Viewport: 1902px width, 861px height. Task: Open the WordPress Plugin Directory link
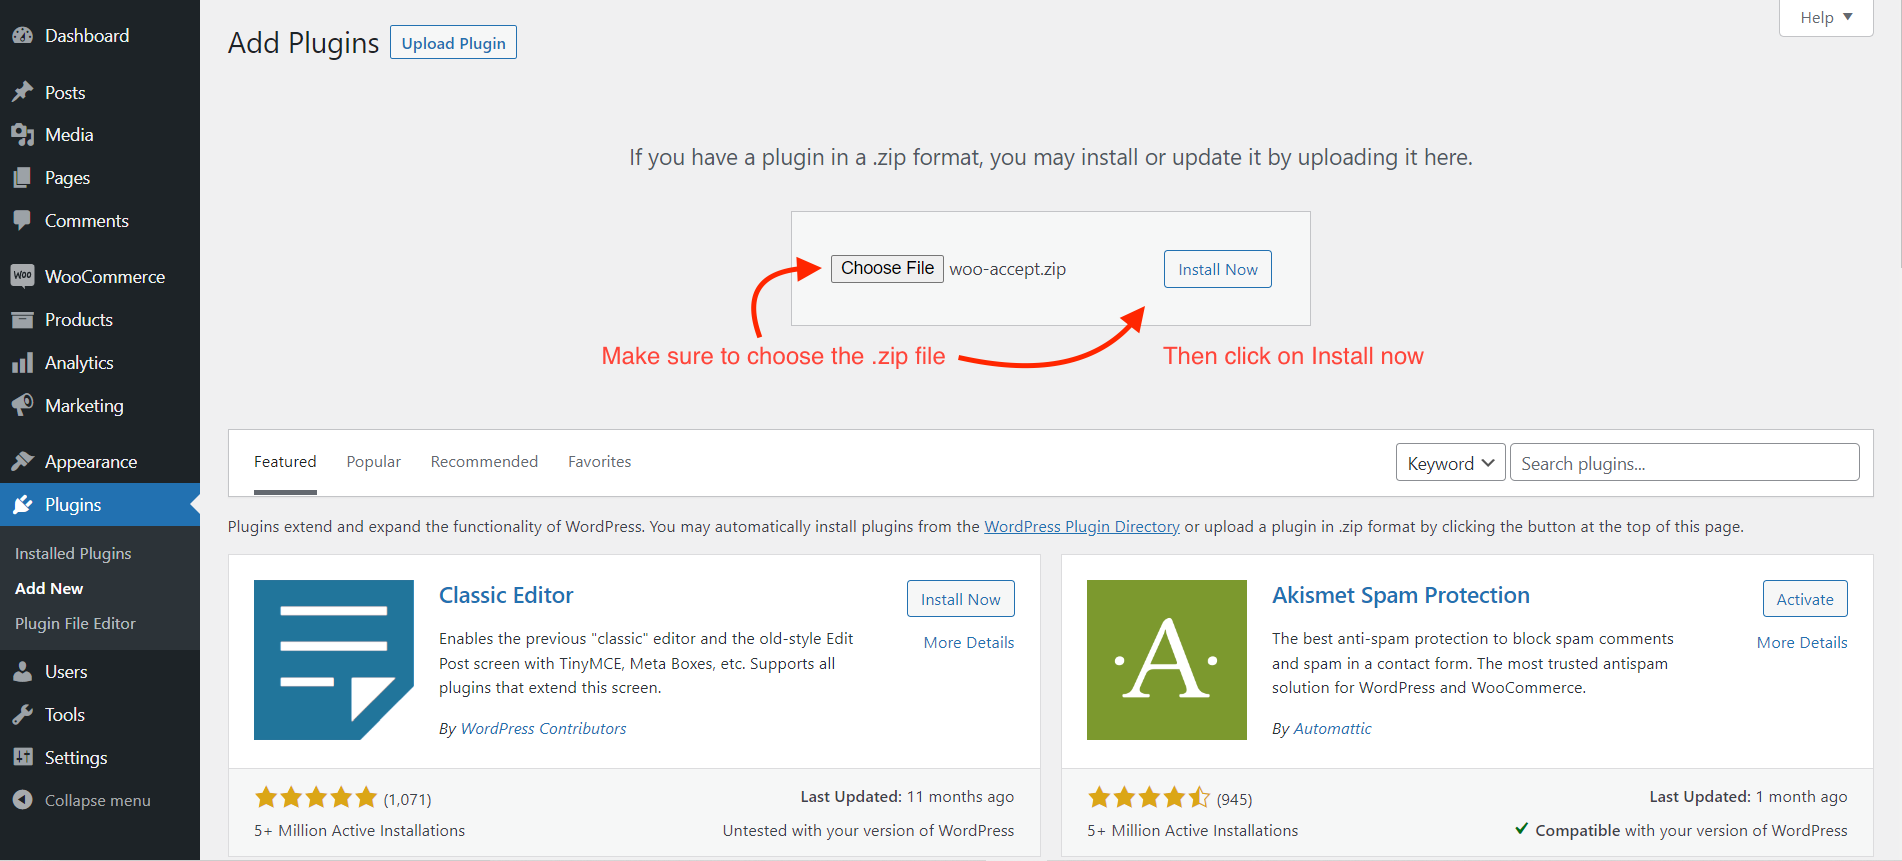1082,526
